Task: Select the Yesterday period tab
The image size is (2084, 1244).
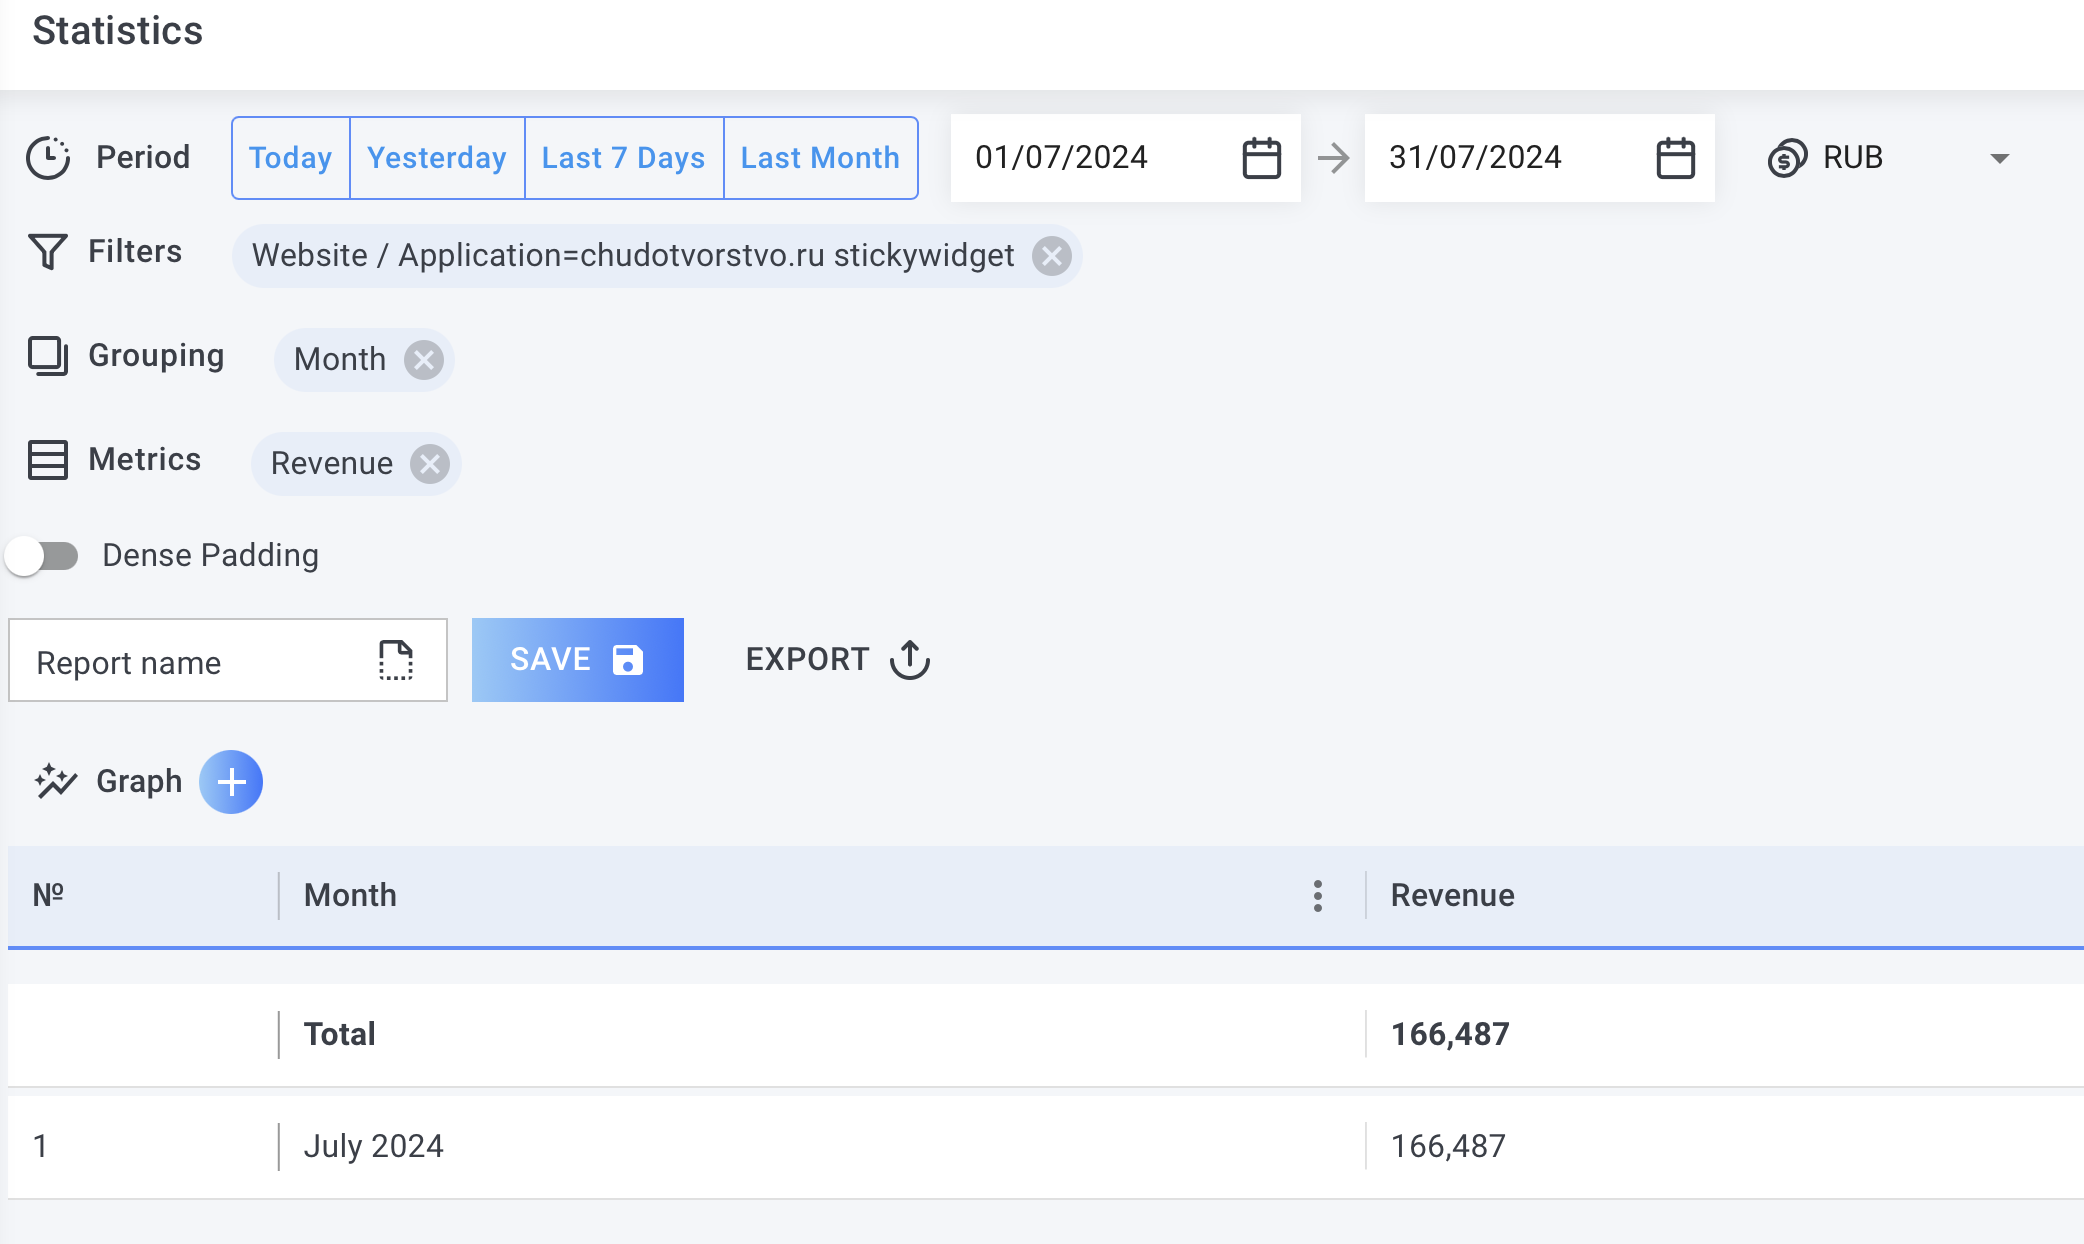Action: tap(437, 158)
